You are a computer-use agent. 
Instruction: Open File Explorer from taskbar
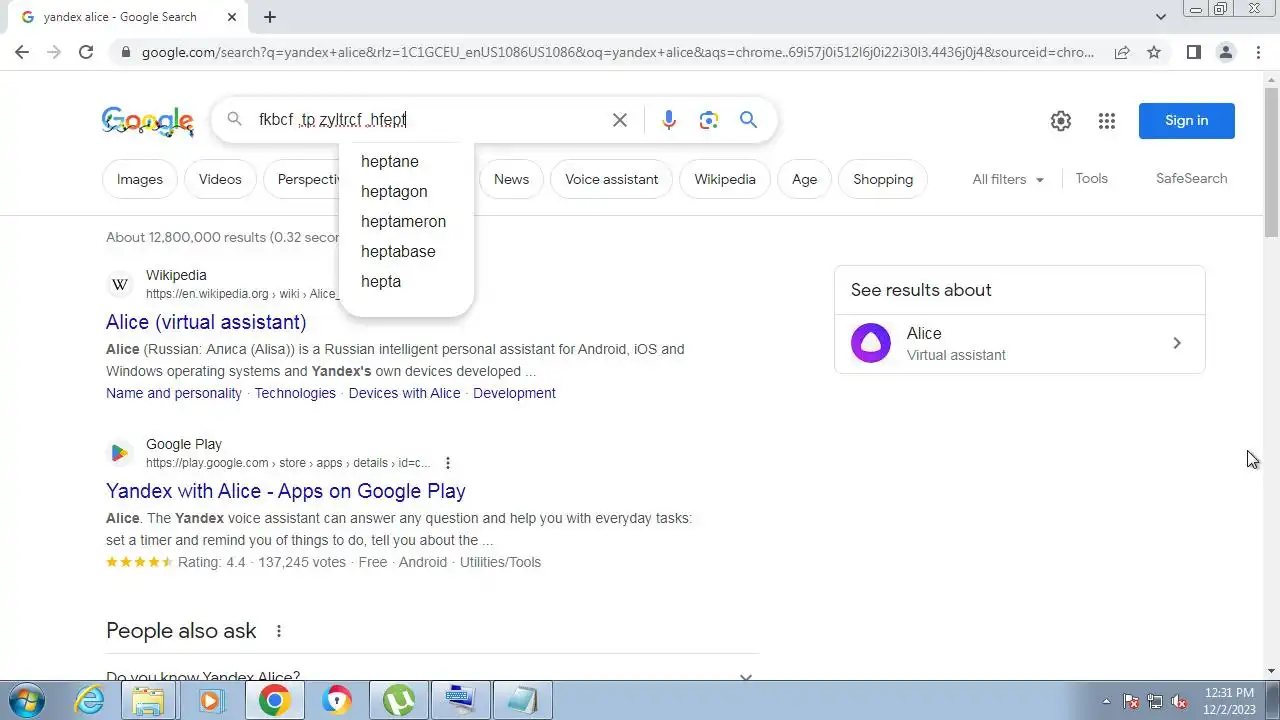(149, 700)
